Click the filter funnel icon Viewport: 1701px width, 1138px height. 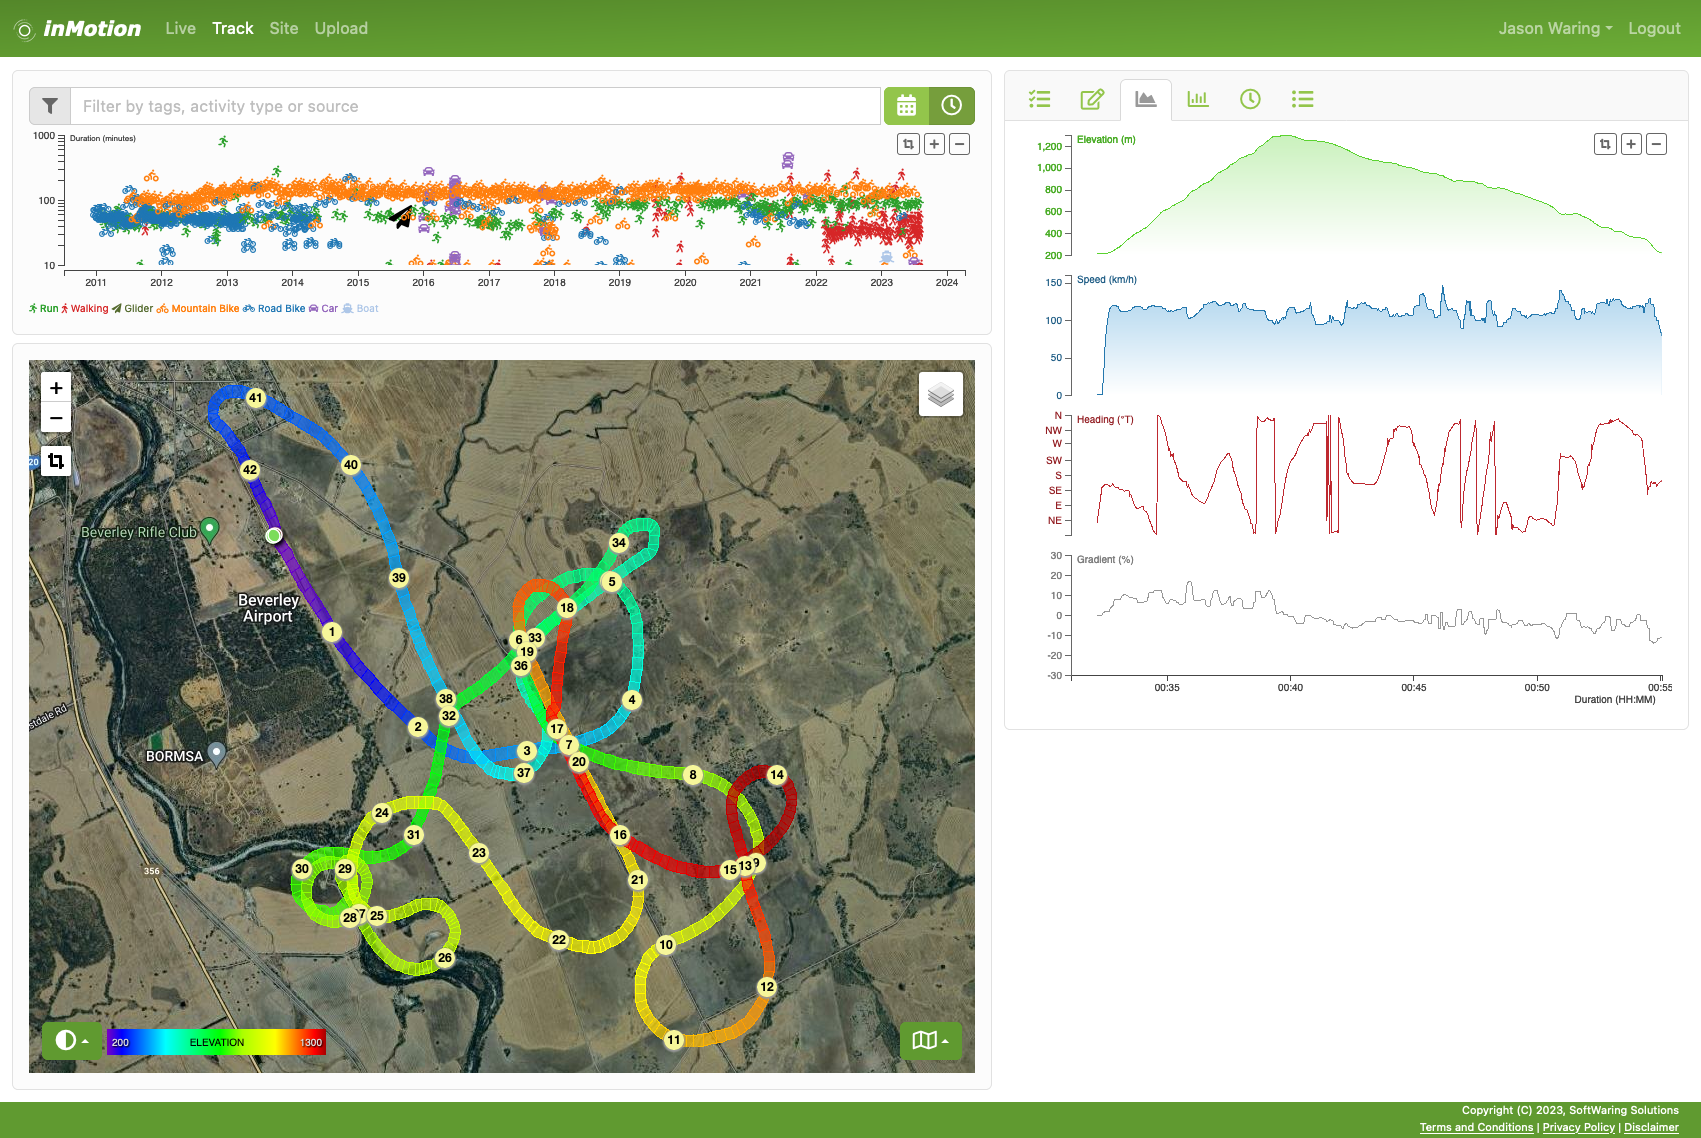click(x=50, y=106)
